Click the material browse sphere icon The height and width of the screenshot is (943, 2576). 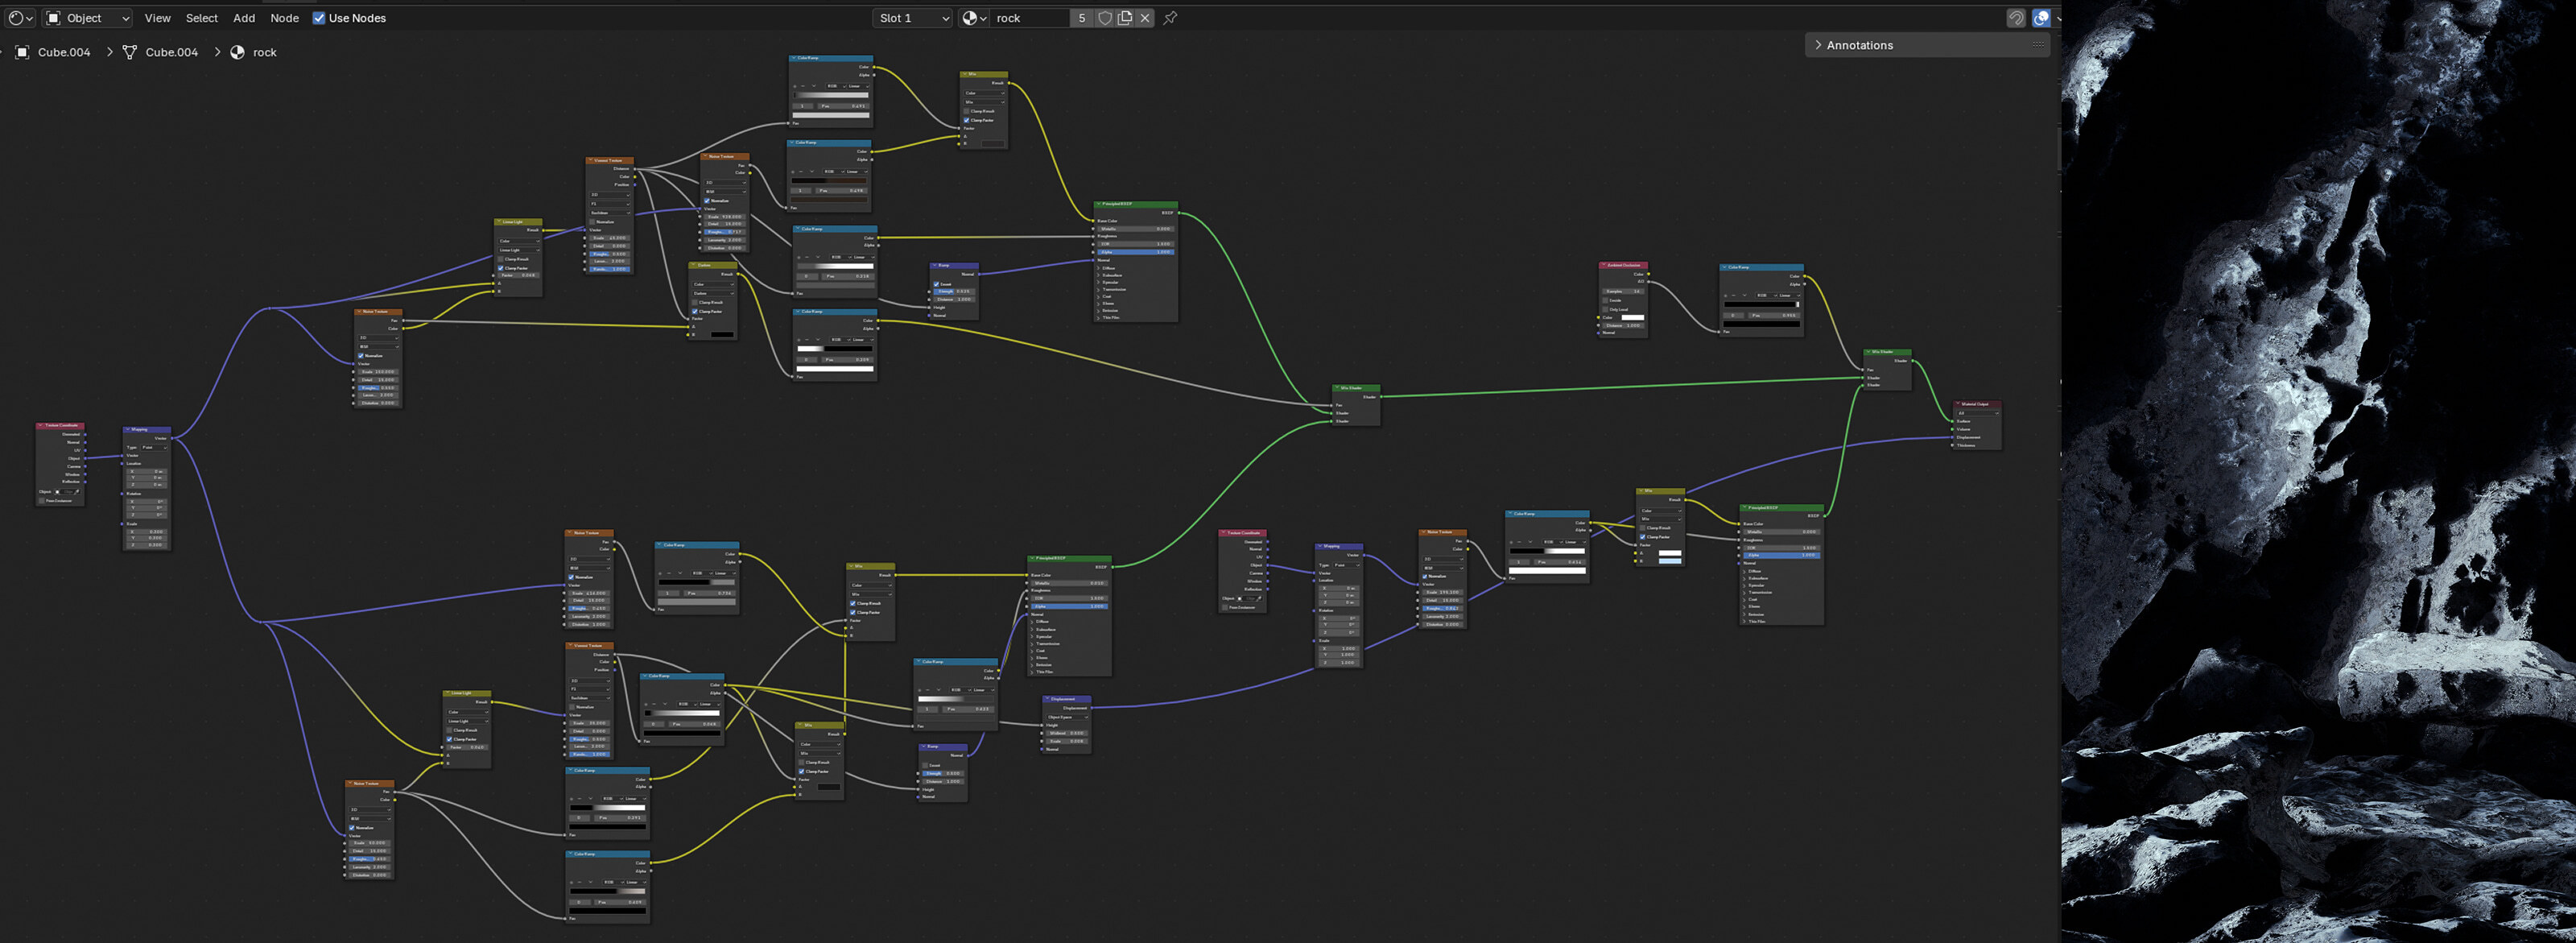(x=969, y=18)
